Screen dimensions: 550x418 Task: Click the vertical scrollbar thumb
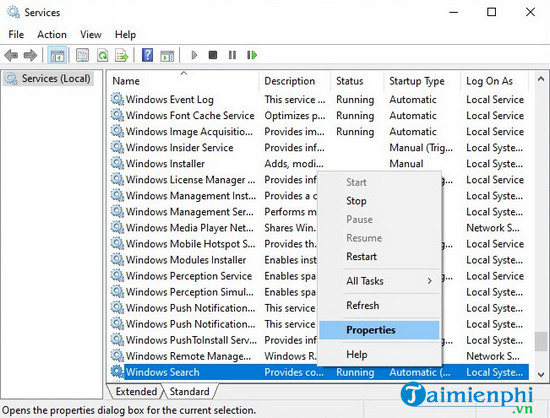pos(541,341)
